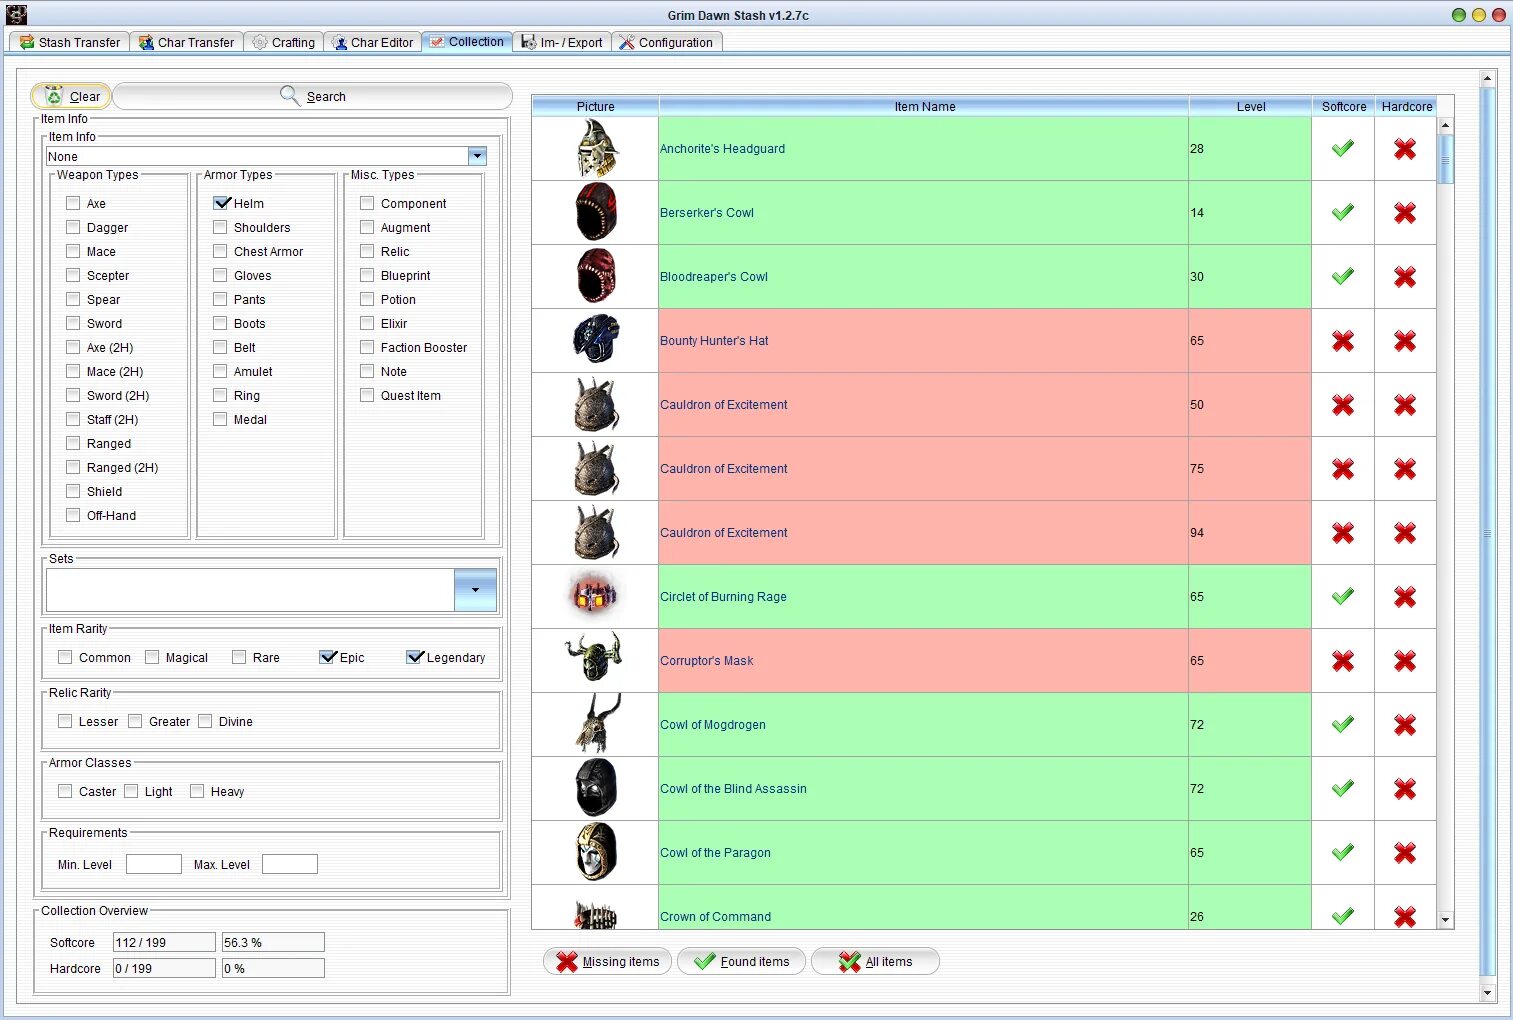Click the Max. Level input field
The height and width of the screenshot is (1020, 1513).
tap(290, 864)
